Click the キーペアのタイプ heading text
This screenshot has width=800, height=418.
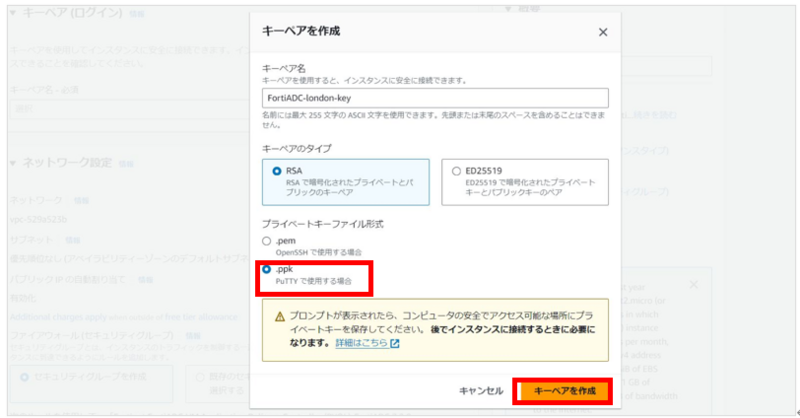tap(296, 149)
